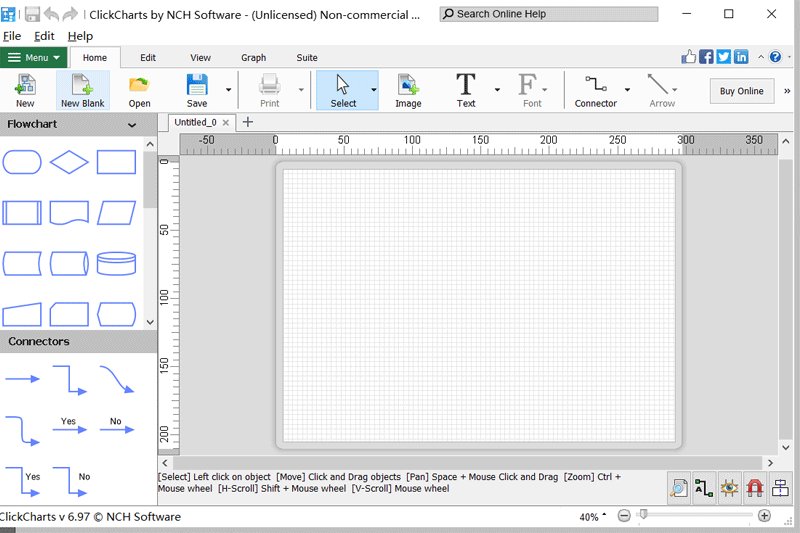Select the rounded terminator flowchart shape
Image resolution: width=800 pixels, height=533 pixels.
click(x=22, y=162)
